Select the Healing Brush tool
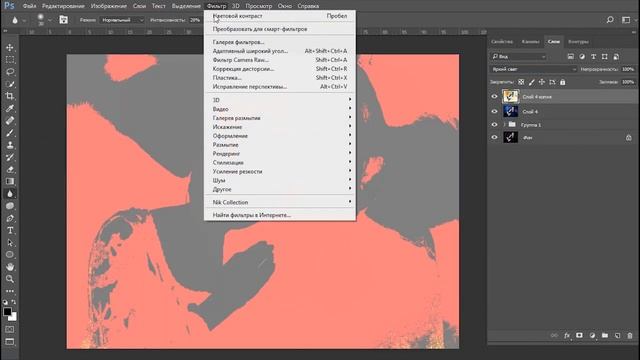Image resolution: width=640 pixels, height=360 pixels. point(10,121)
